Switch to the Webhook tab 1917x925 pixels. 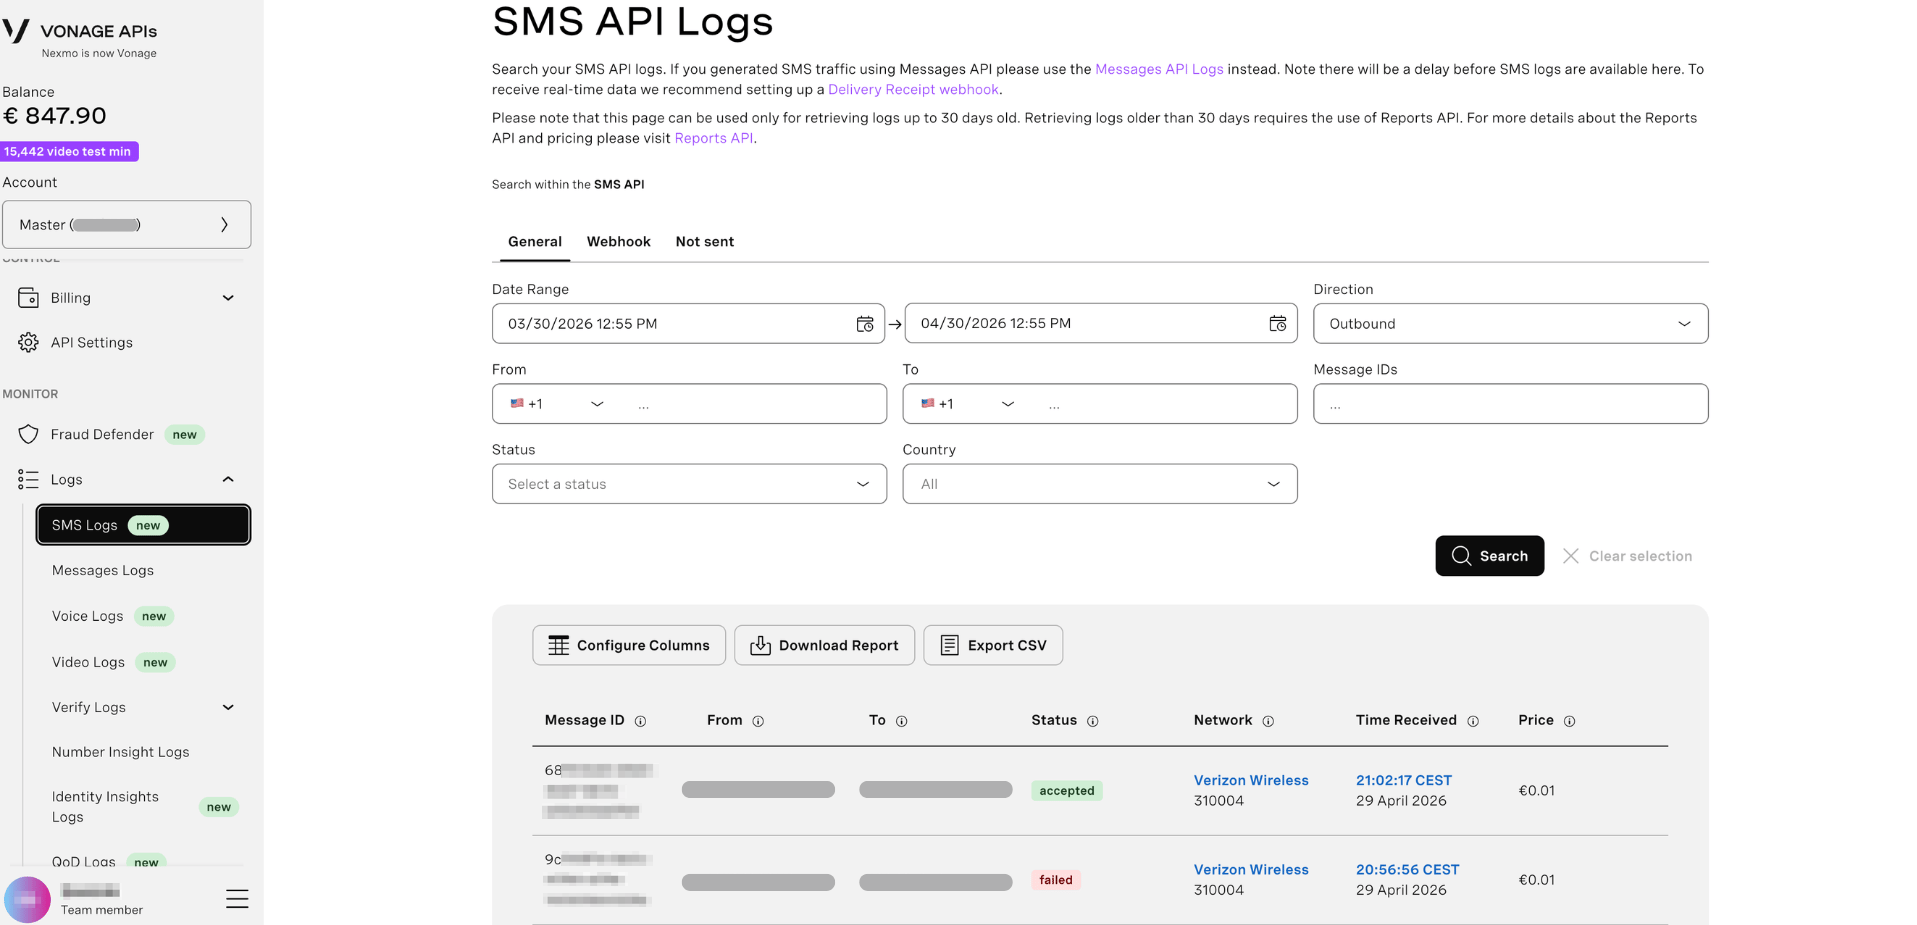(x=618, y=242)
